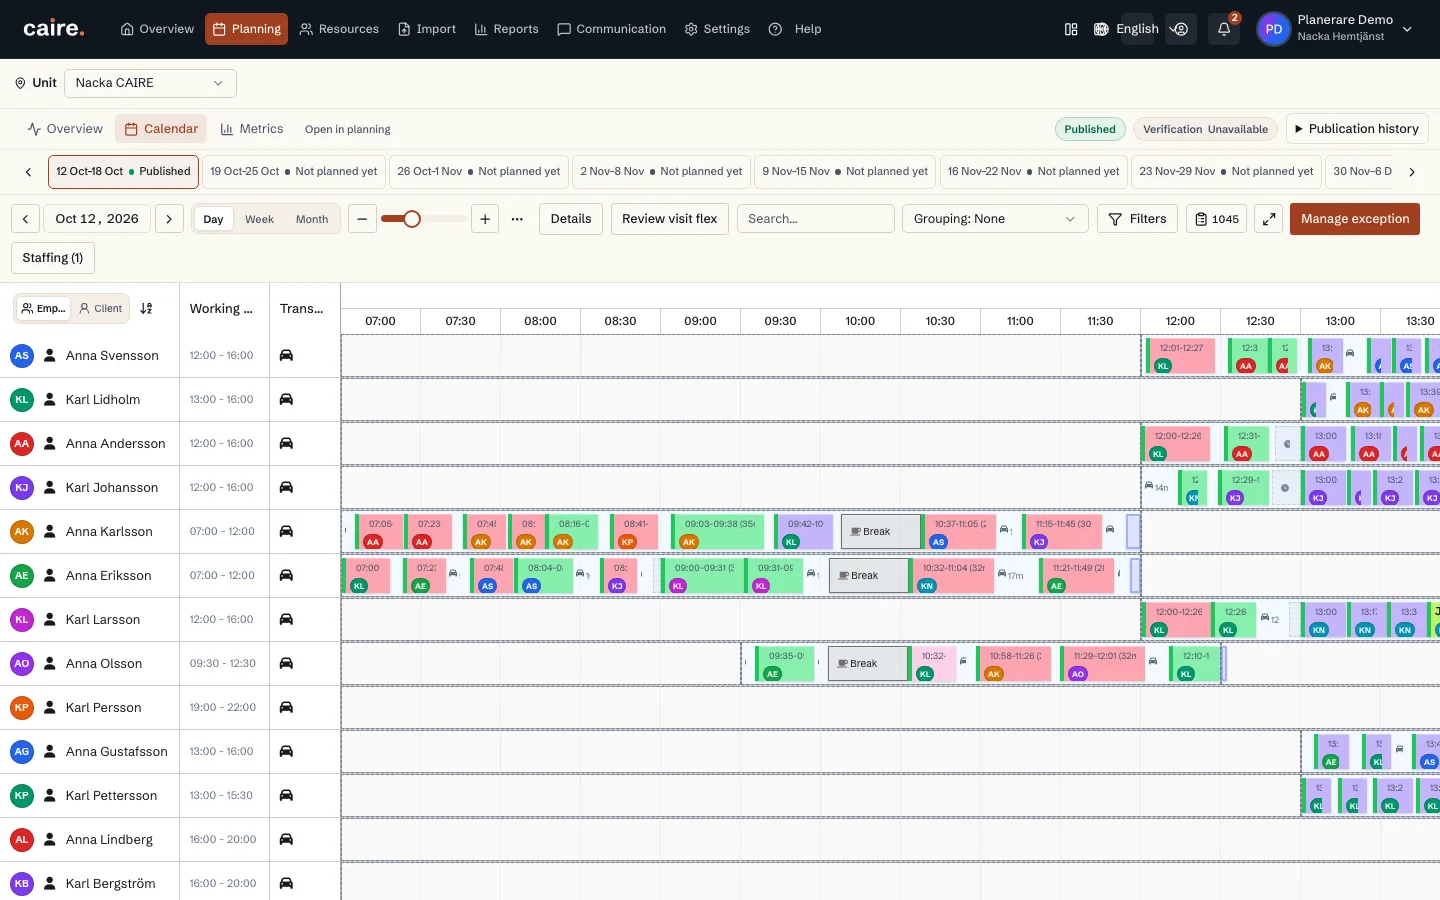The image size is (1440, 900).
Task: Open the Filters button
Action: tap(1137, 219)
